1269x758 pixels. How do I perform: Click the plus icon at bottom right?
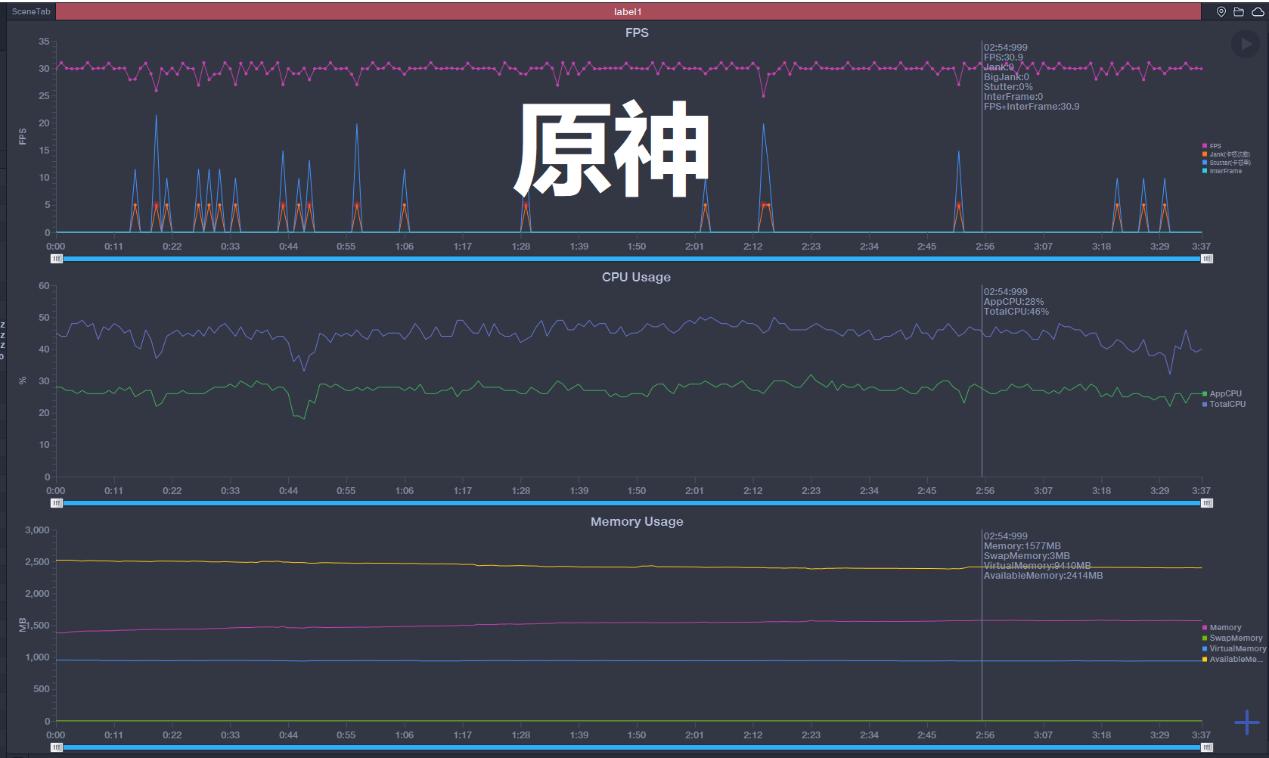(1246, 720)
